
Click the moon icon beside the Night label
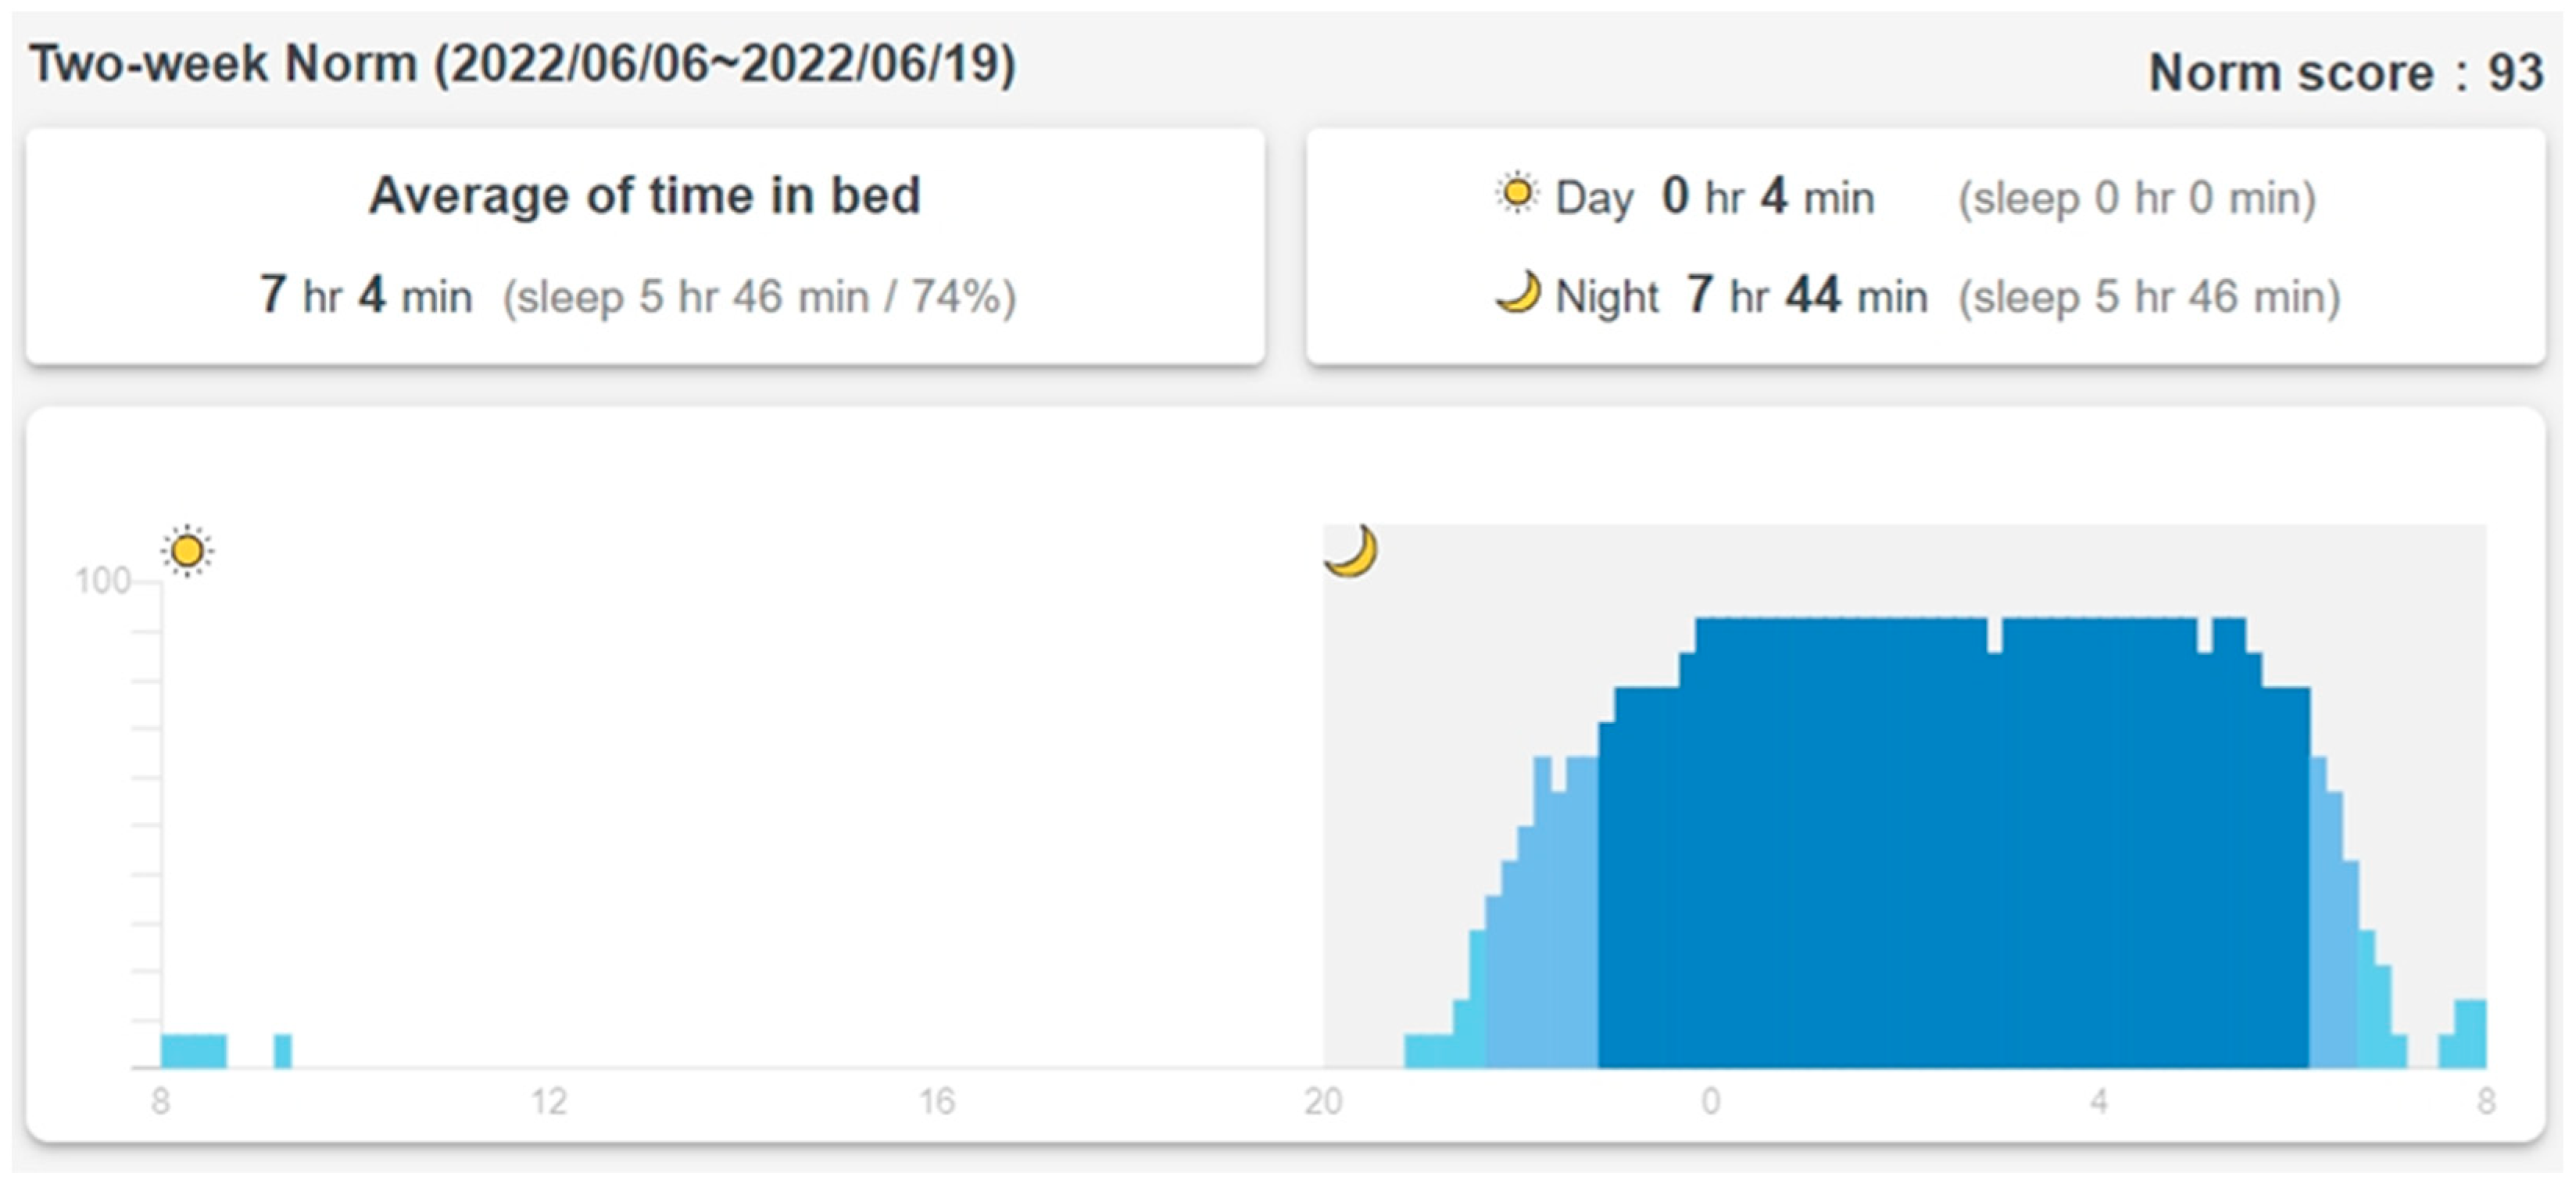(1518, 294)
